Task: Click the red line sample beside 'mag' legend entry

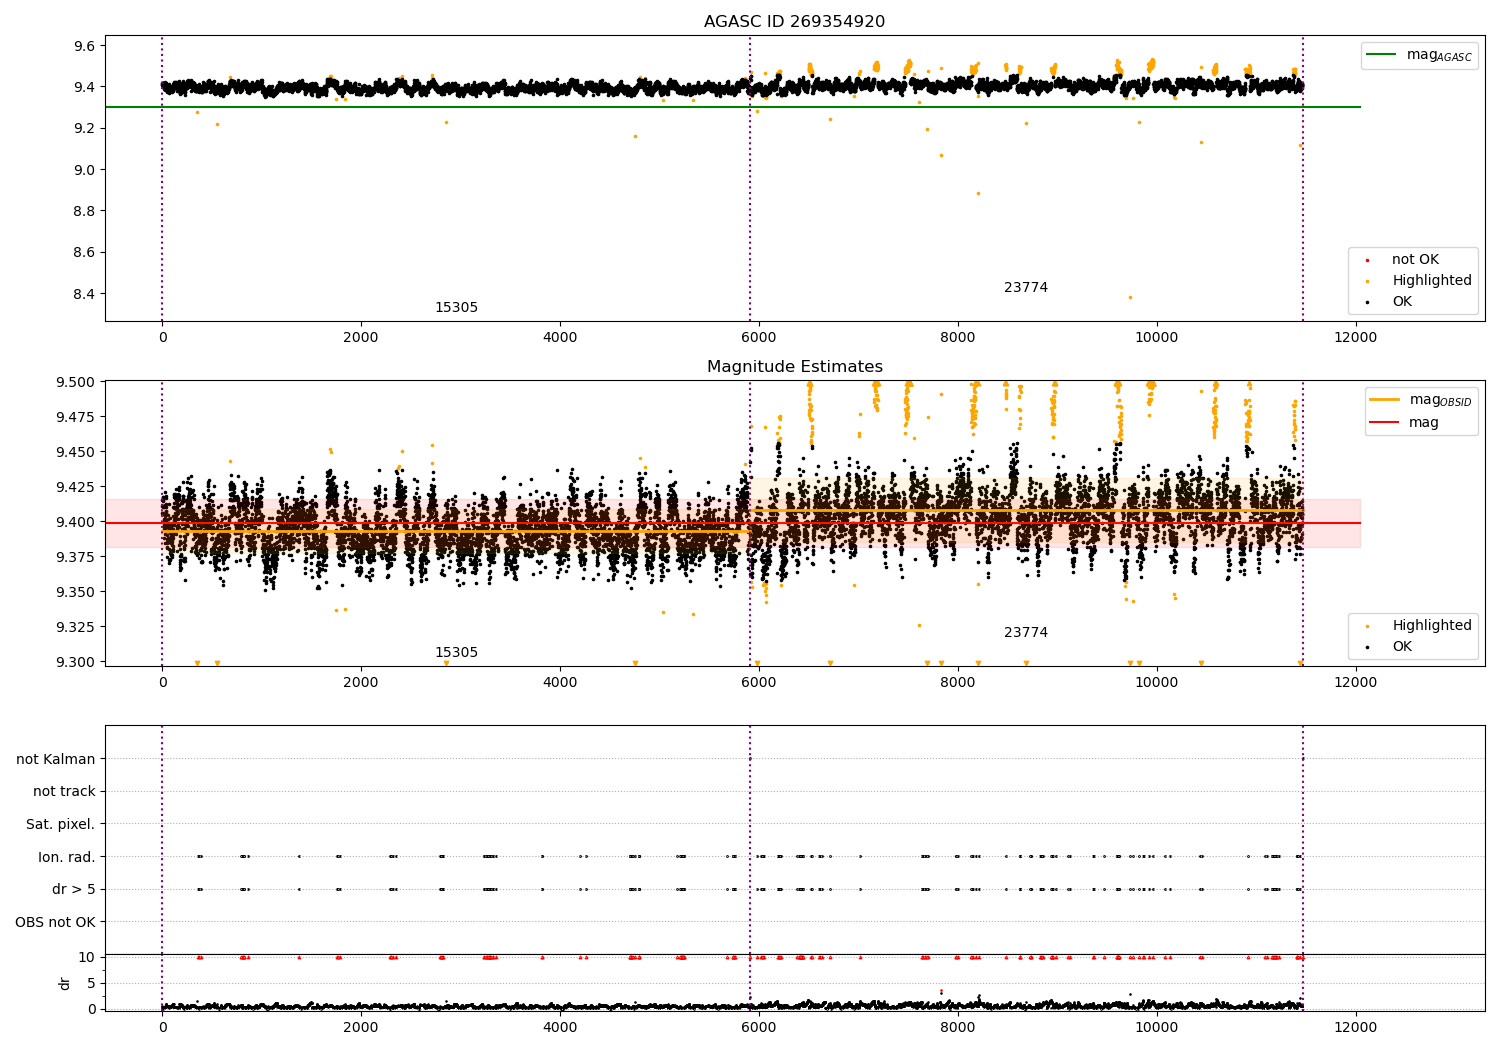Action: click(1385, 423)
